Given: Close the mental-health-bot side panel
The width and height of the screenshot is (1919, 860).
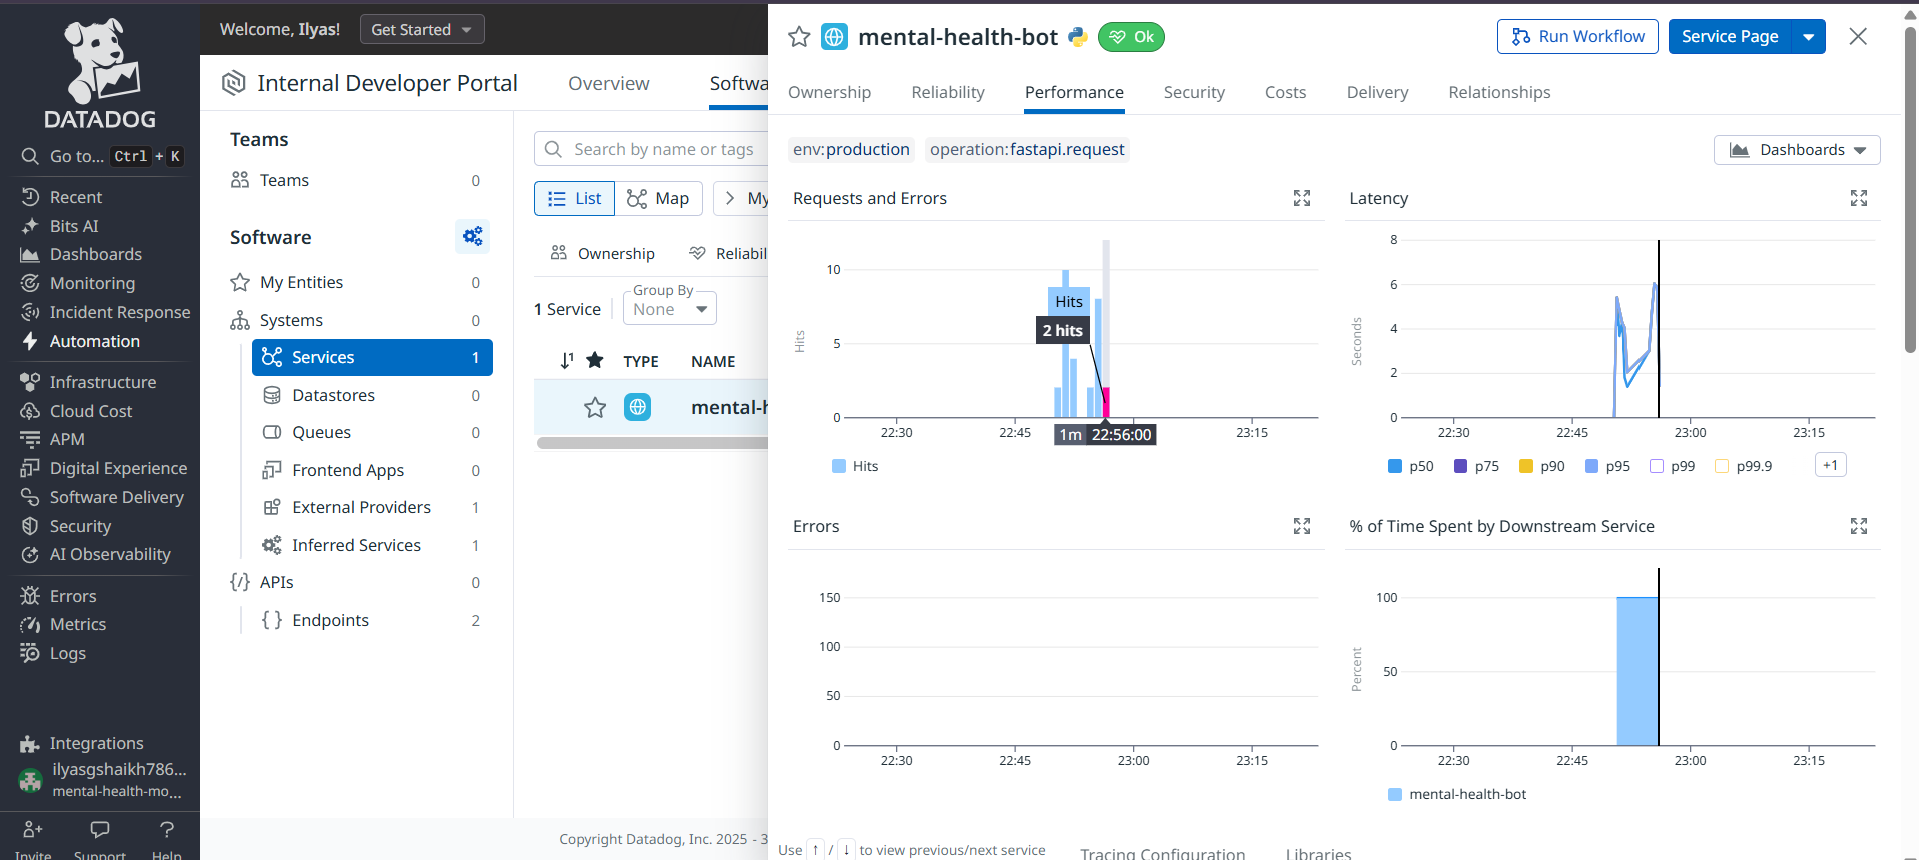Looking at the screenshot, I should [x=1858, y=36].
